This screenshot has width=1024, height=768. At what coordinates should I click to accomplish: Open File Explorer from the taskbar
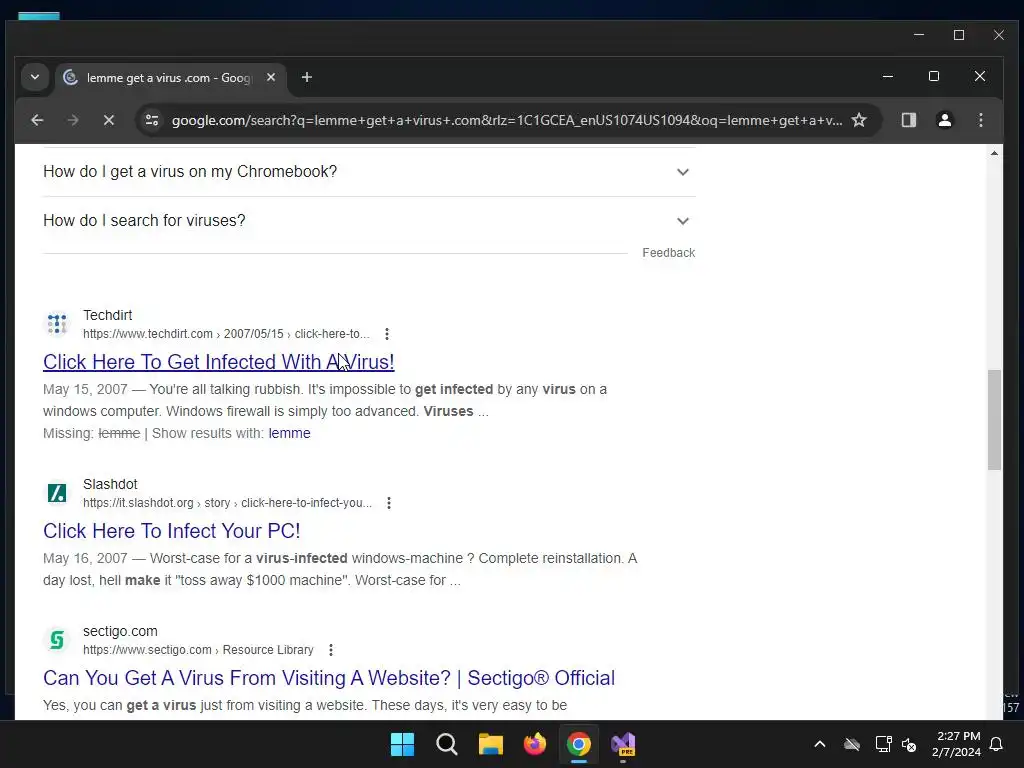point(490,744)
